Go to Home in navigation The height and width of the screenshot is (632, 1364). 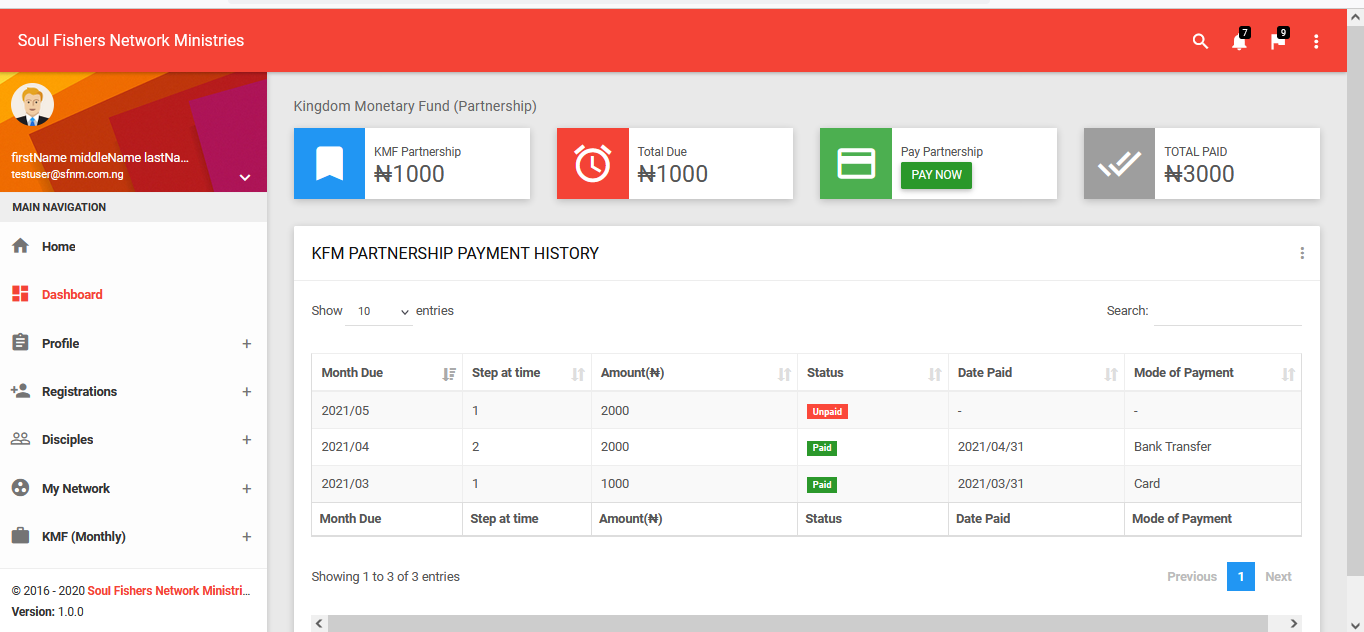coord(58,247)
